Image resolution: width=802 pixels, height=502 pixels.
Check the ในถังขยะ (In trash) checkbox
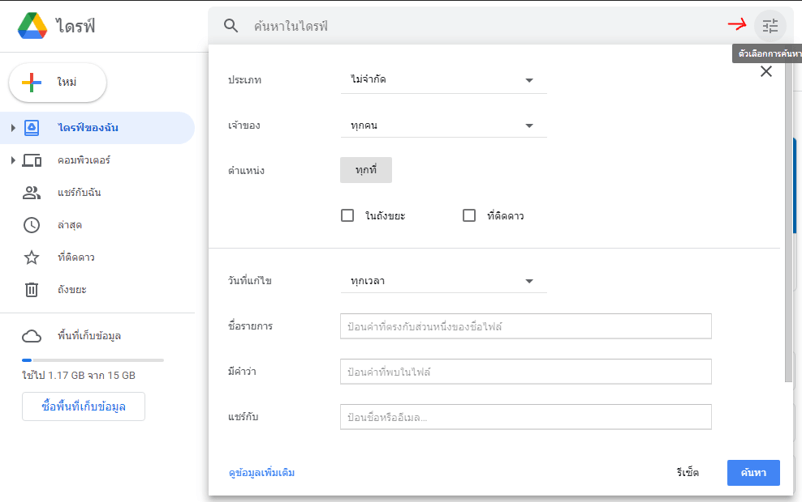click(348, 215)
